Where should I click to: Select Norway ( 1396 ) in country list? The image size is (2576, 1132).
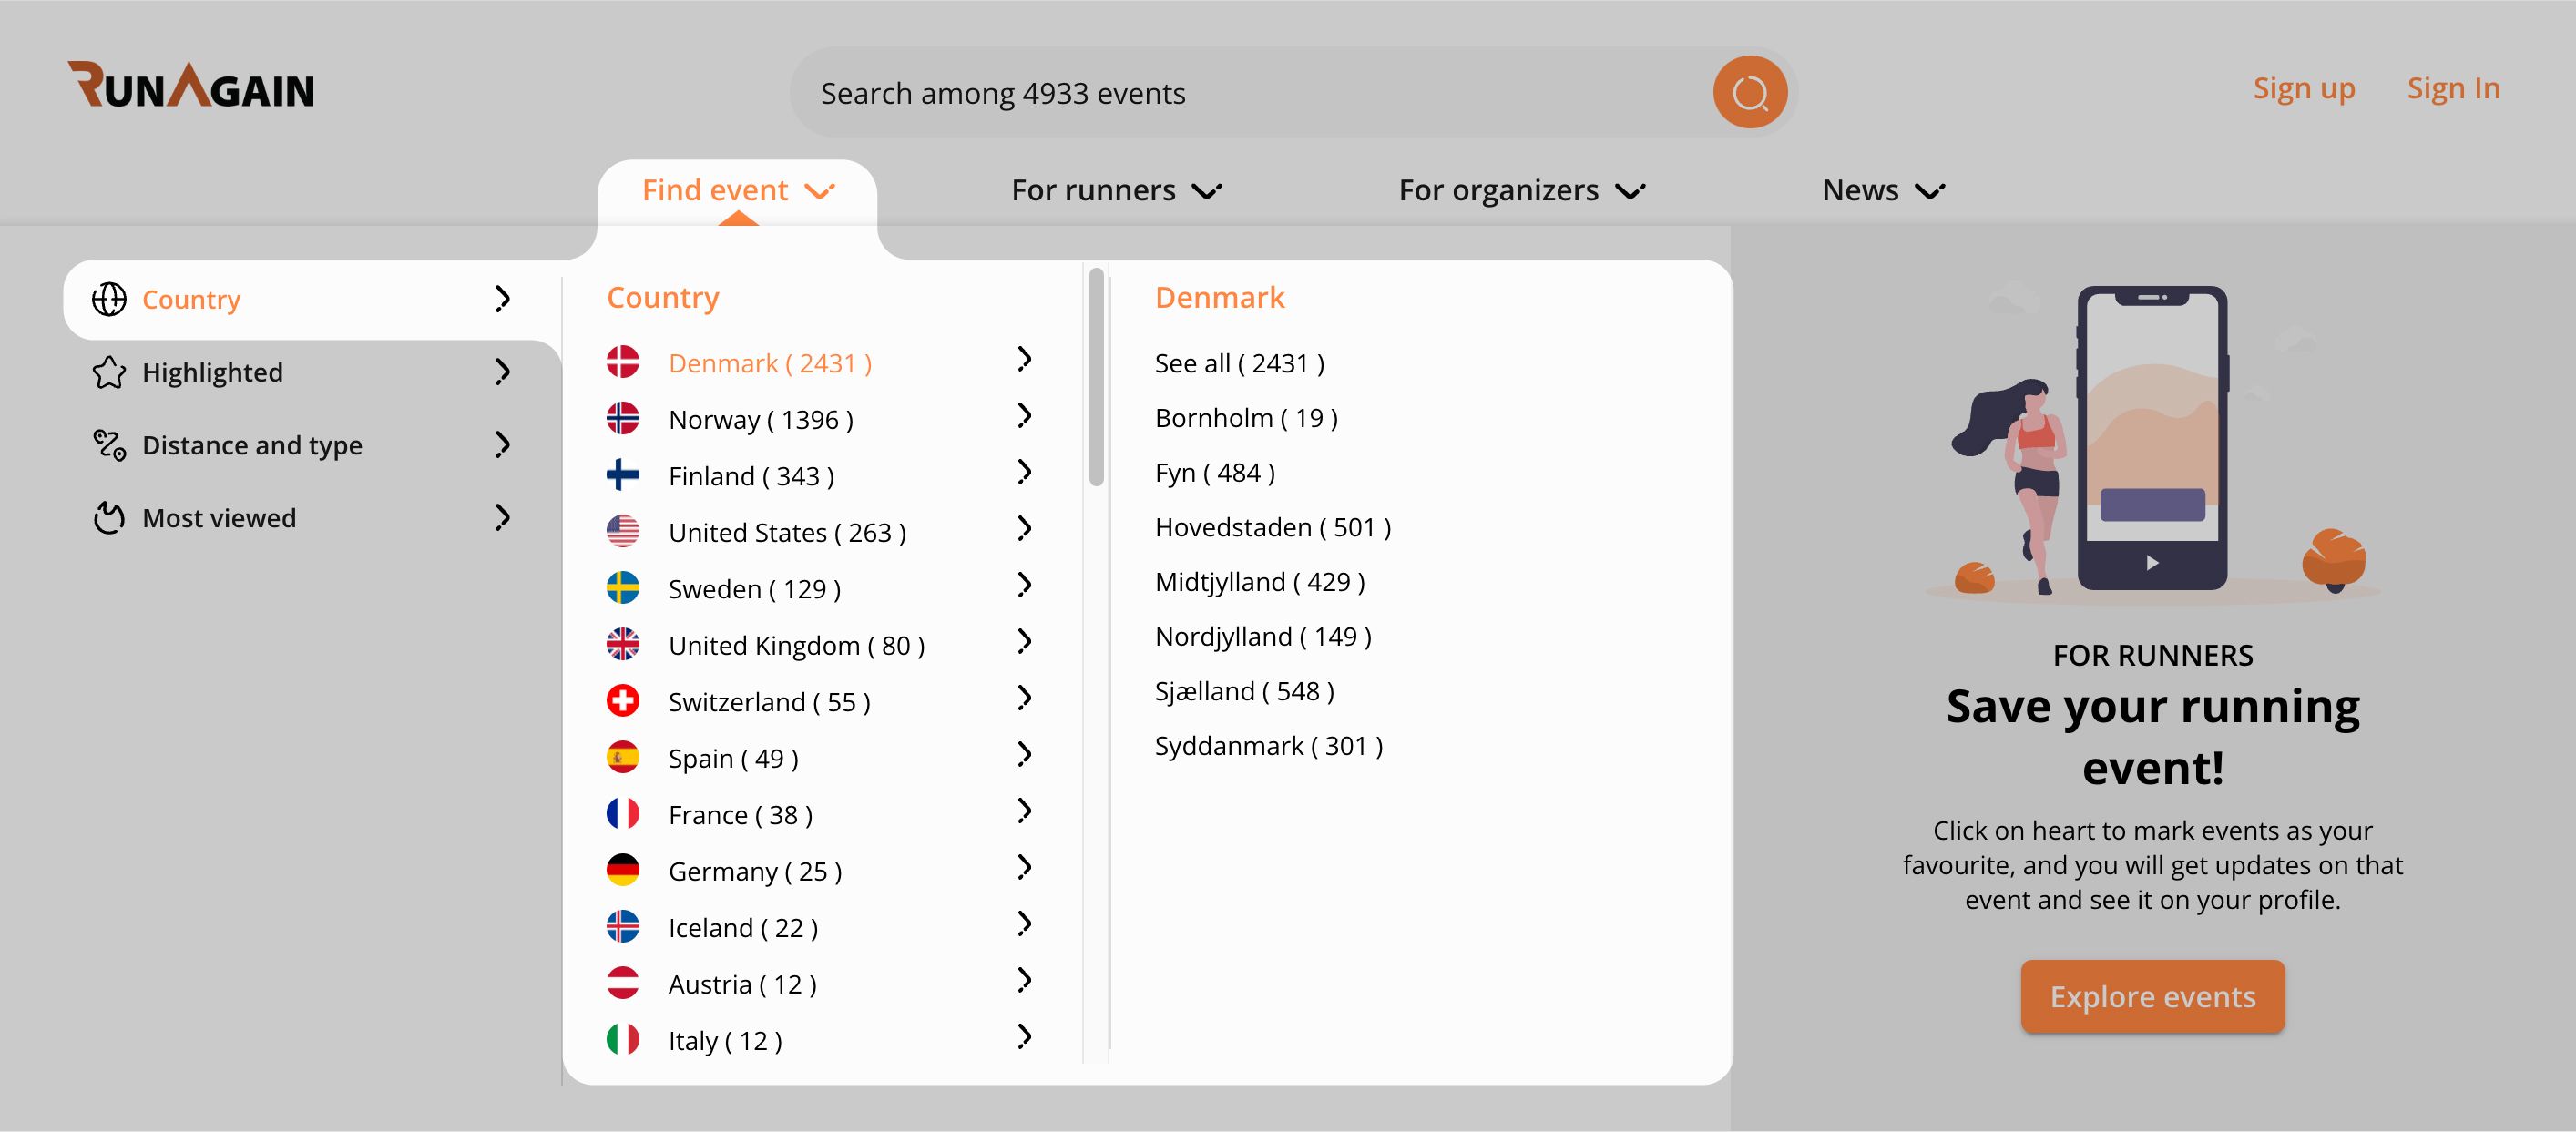760,419
